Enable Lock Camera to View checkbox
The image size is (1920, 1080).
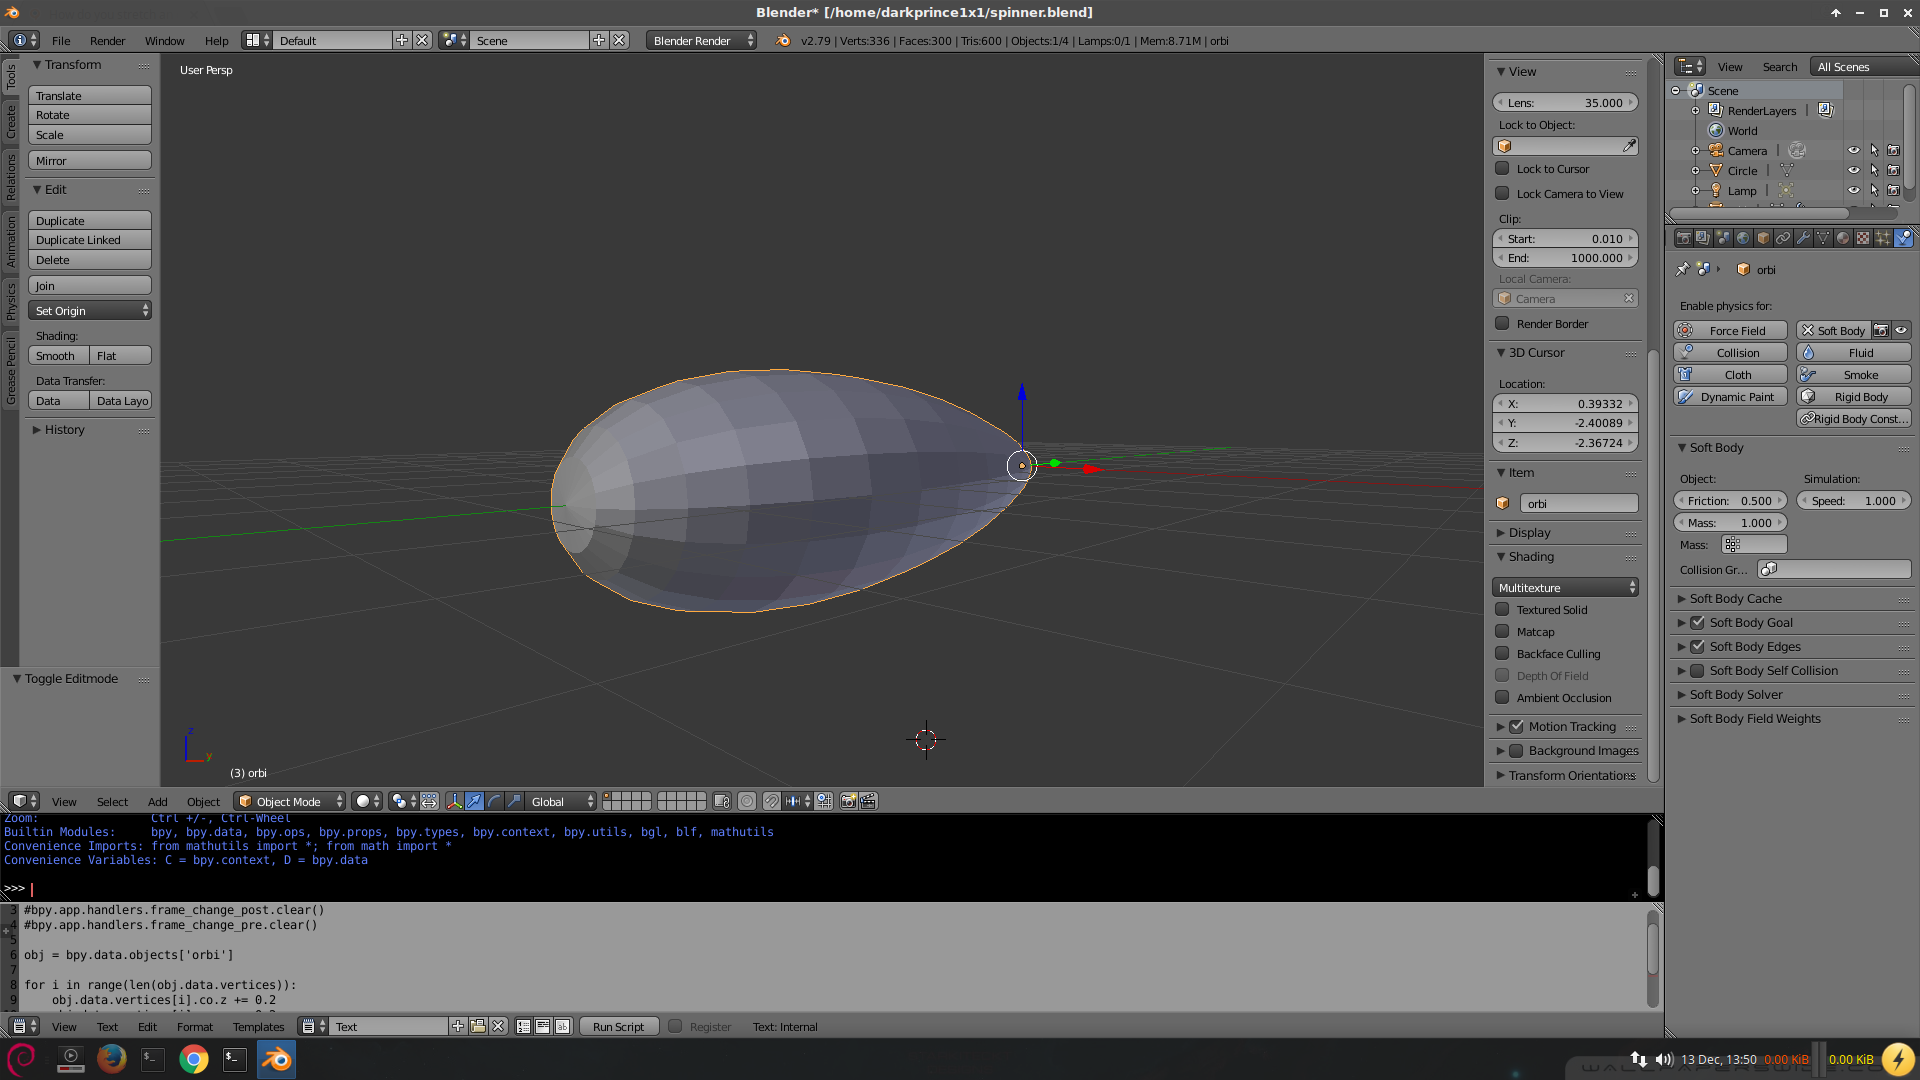[1502, 193]
